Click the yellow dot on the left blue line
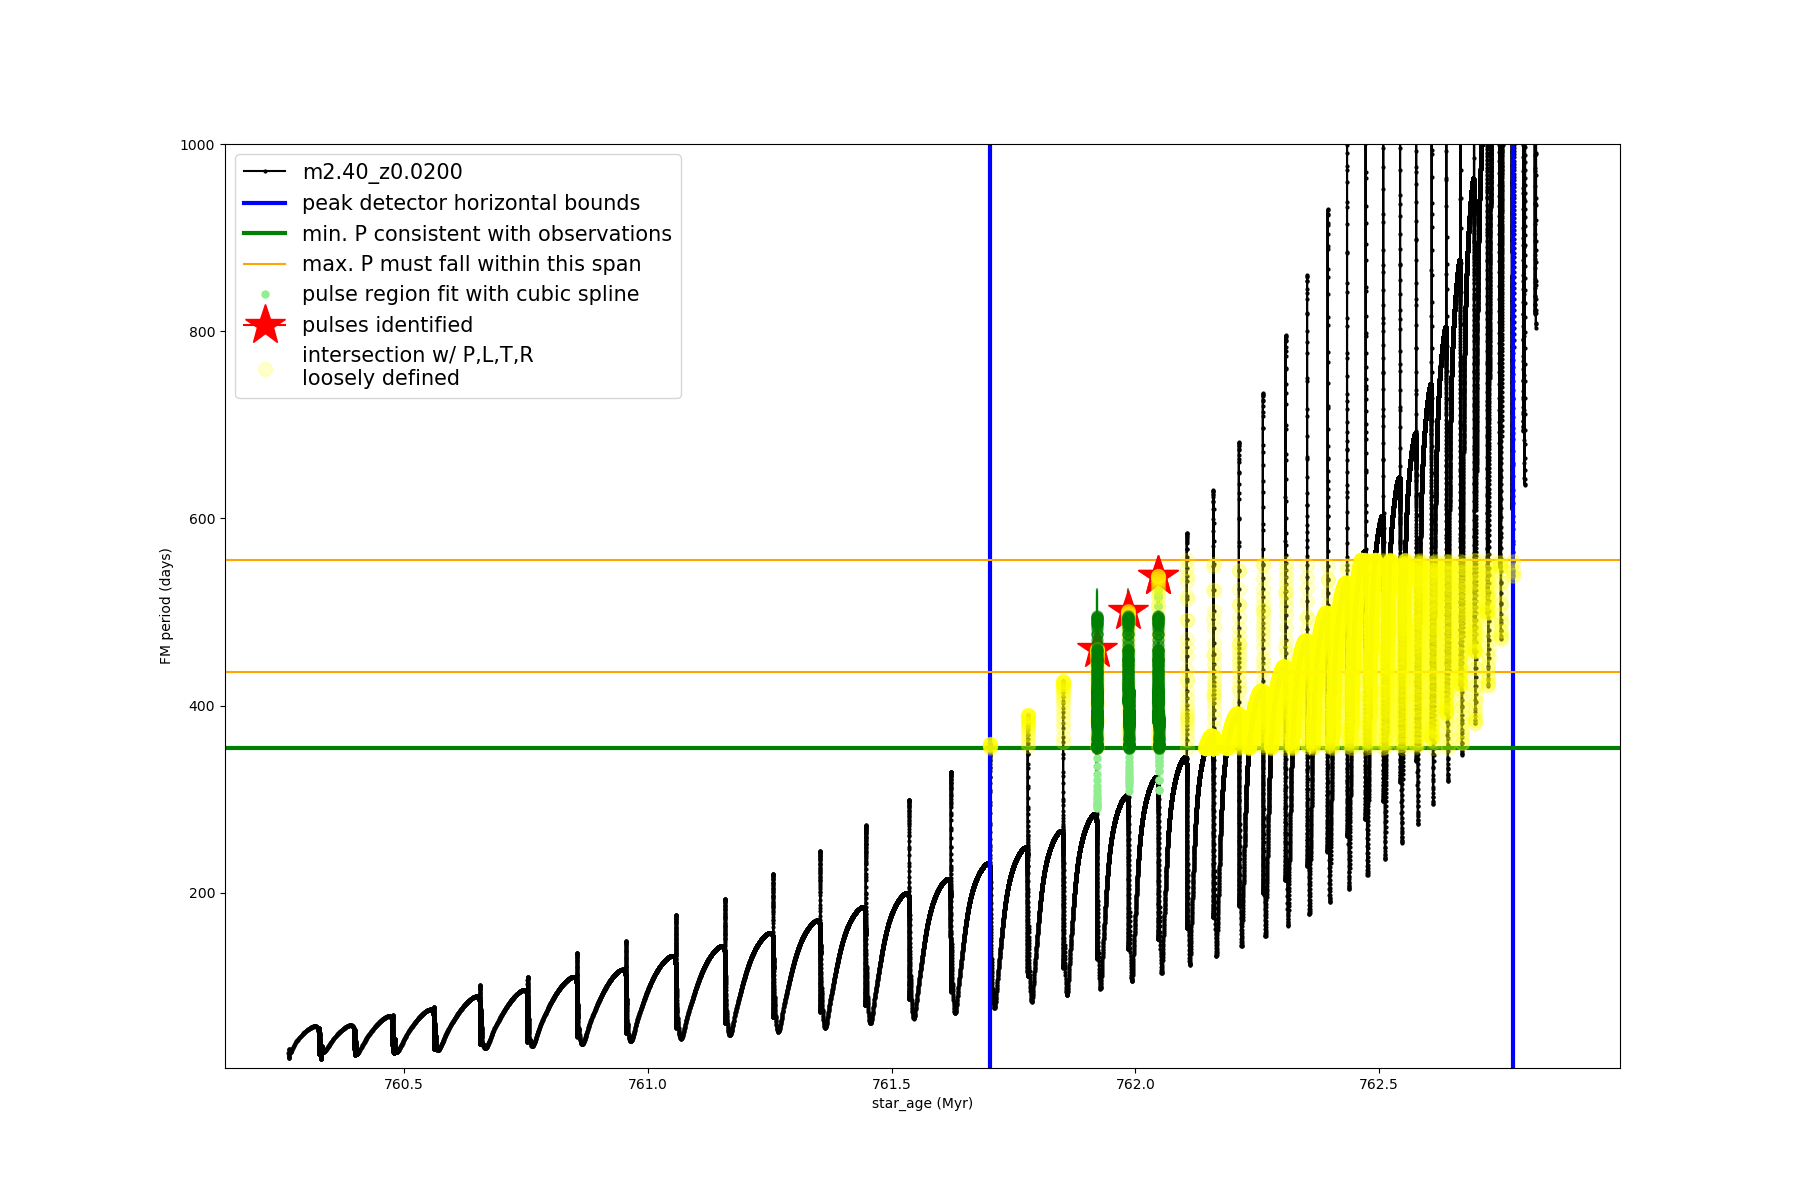The width and height of the screenshot is (1800, 1200). [x=990, y=745]
